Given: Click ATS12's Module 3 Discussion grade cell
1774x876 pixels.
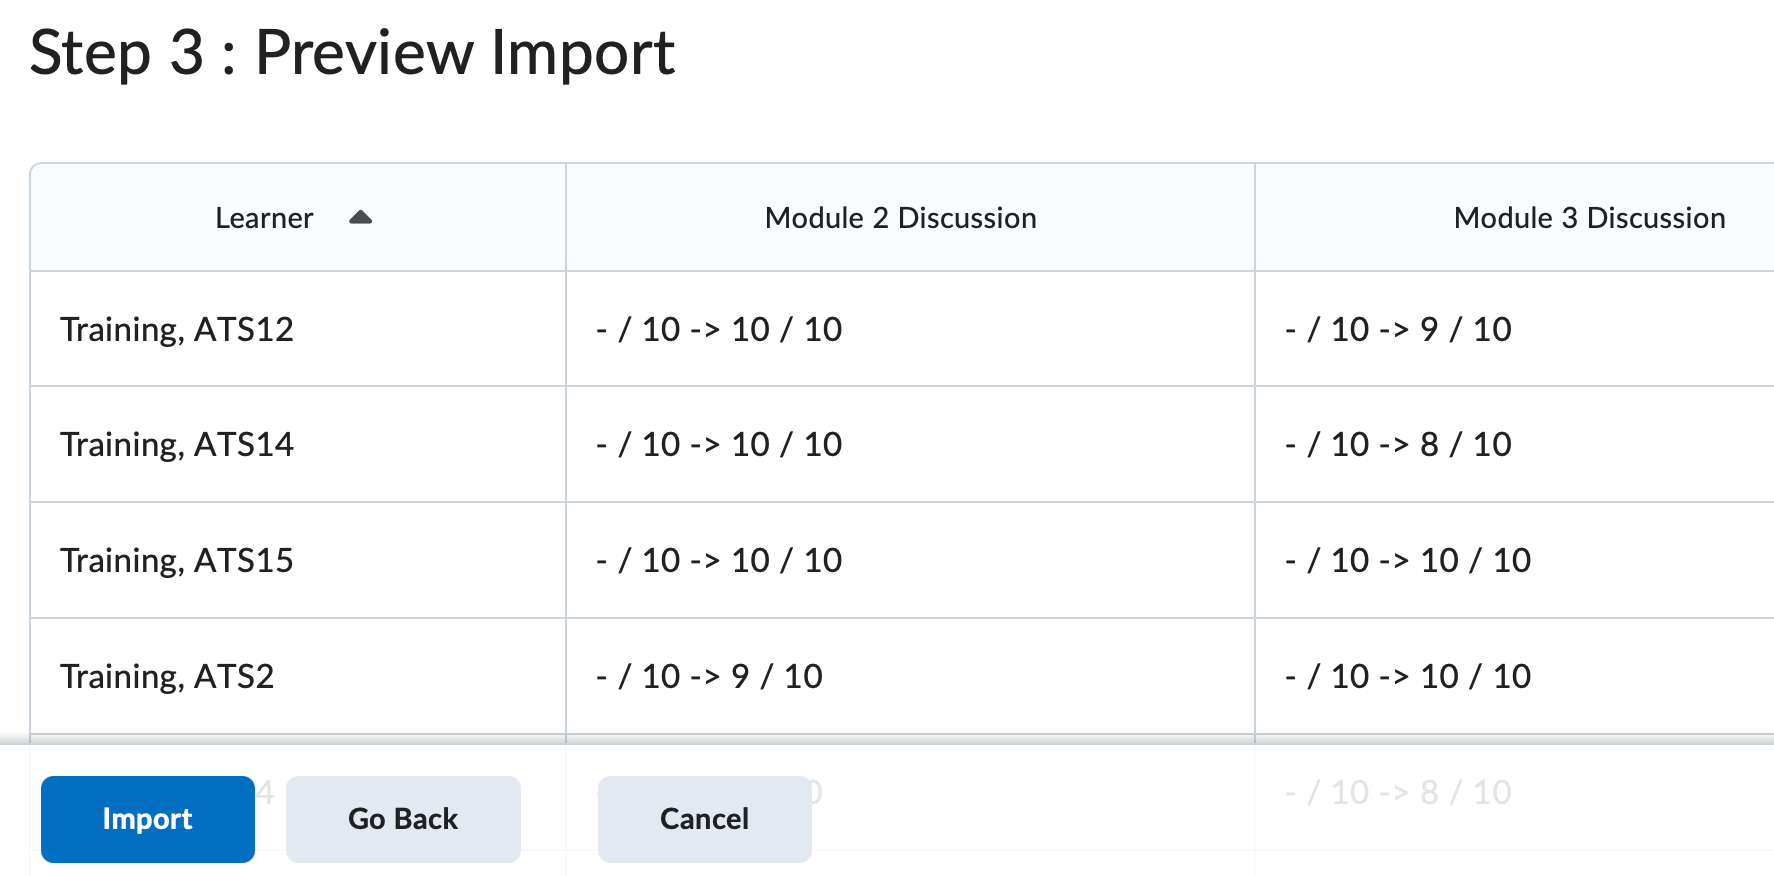Looking at the screenshot, I should coord(1398,328).
